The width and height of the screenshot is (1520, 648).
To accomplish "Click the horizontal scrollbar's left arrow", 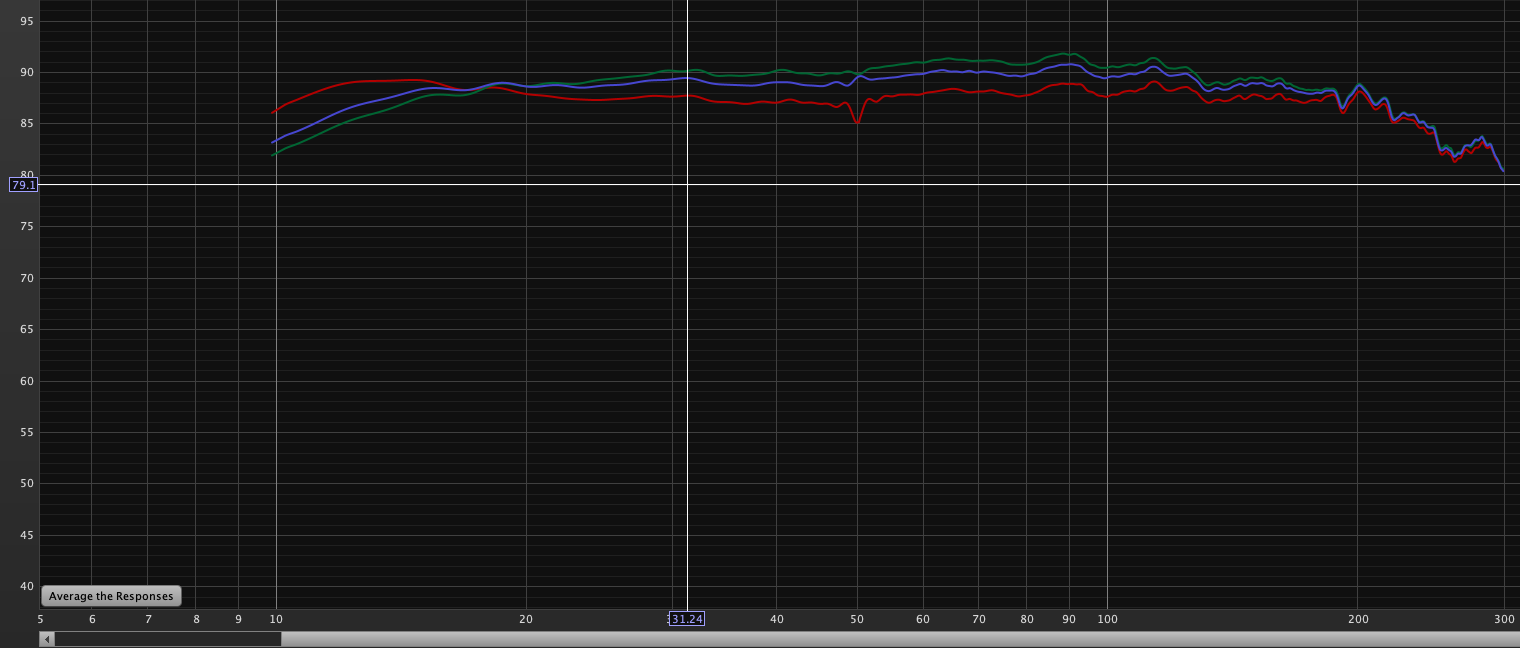I will pyautogui.click(x=47, y=639).
